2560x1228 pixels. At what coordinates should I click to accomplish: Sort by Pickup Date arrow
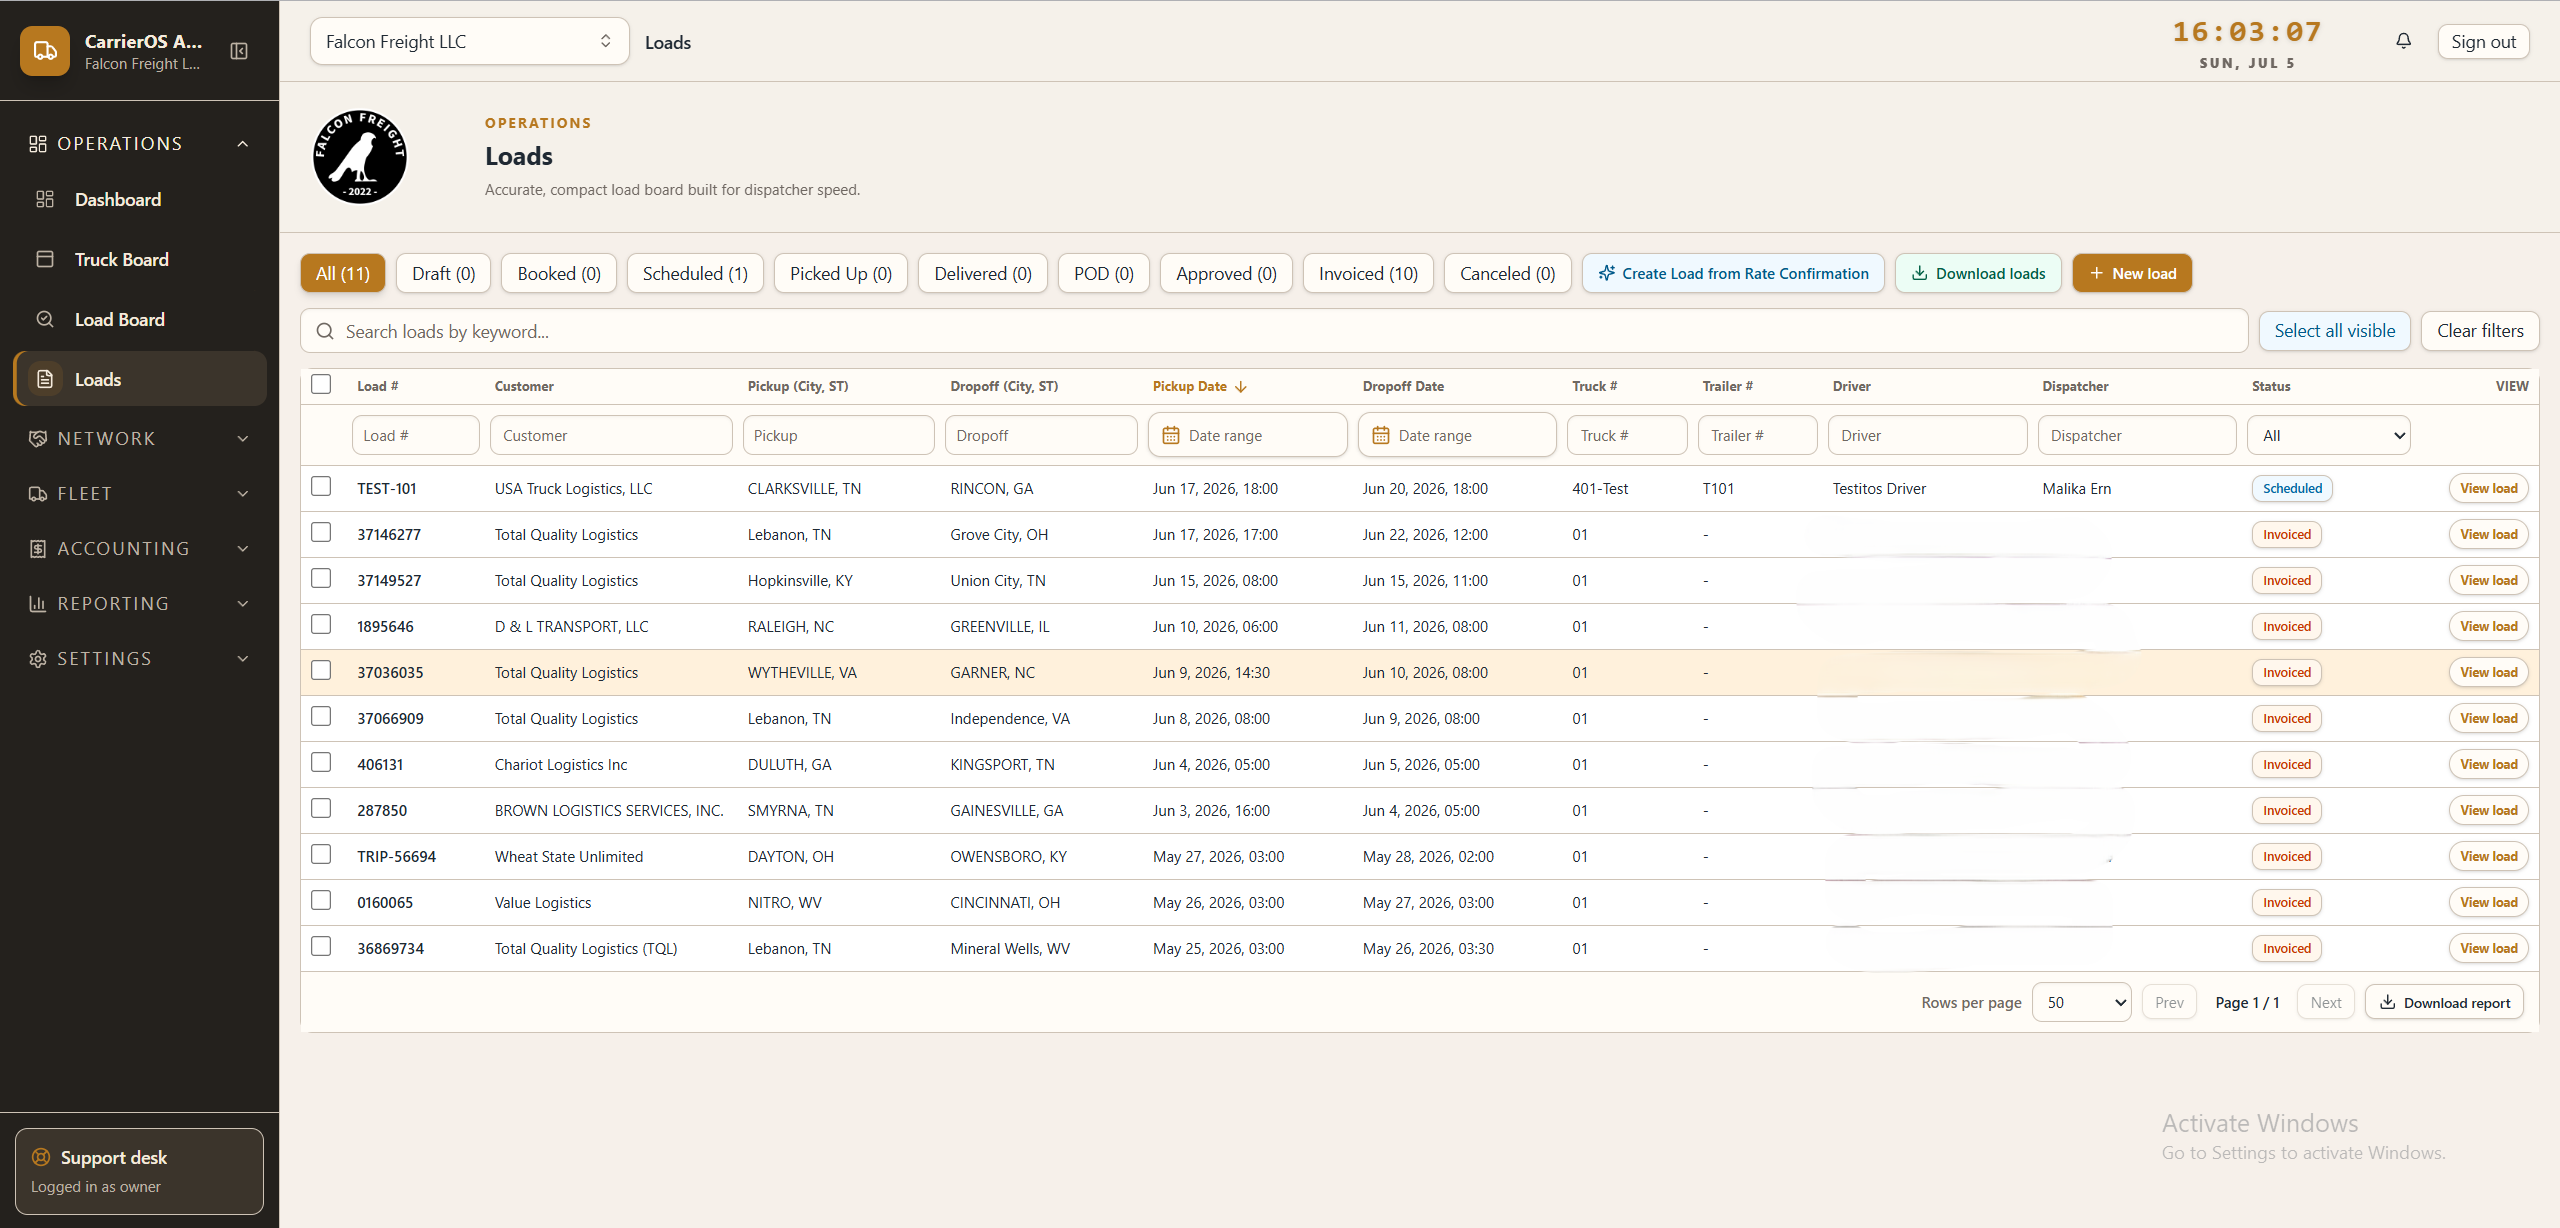click(1241, 387)
